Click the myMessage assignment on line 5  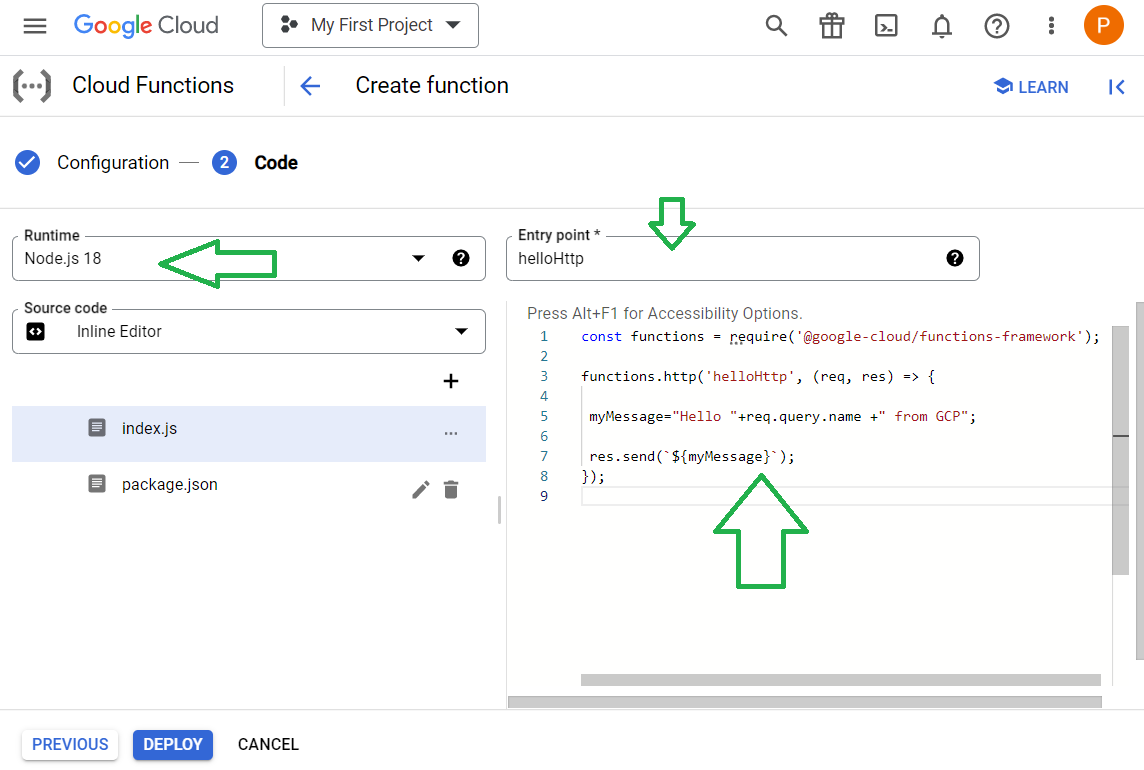pos(782,417)
